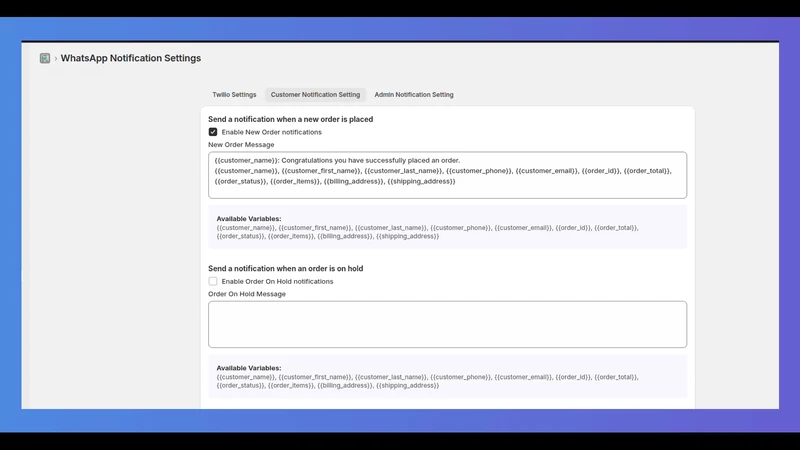
Task: Click the Available Variables heading under Order On Hold Message
Action: (x=249, y=368)
